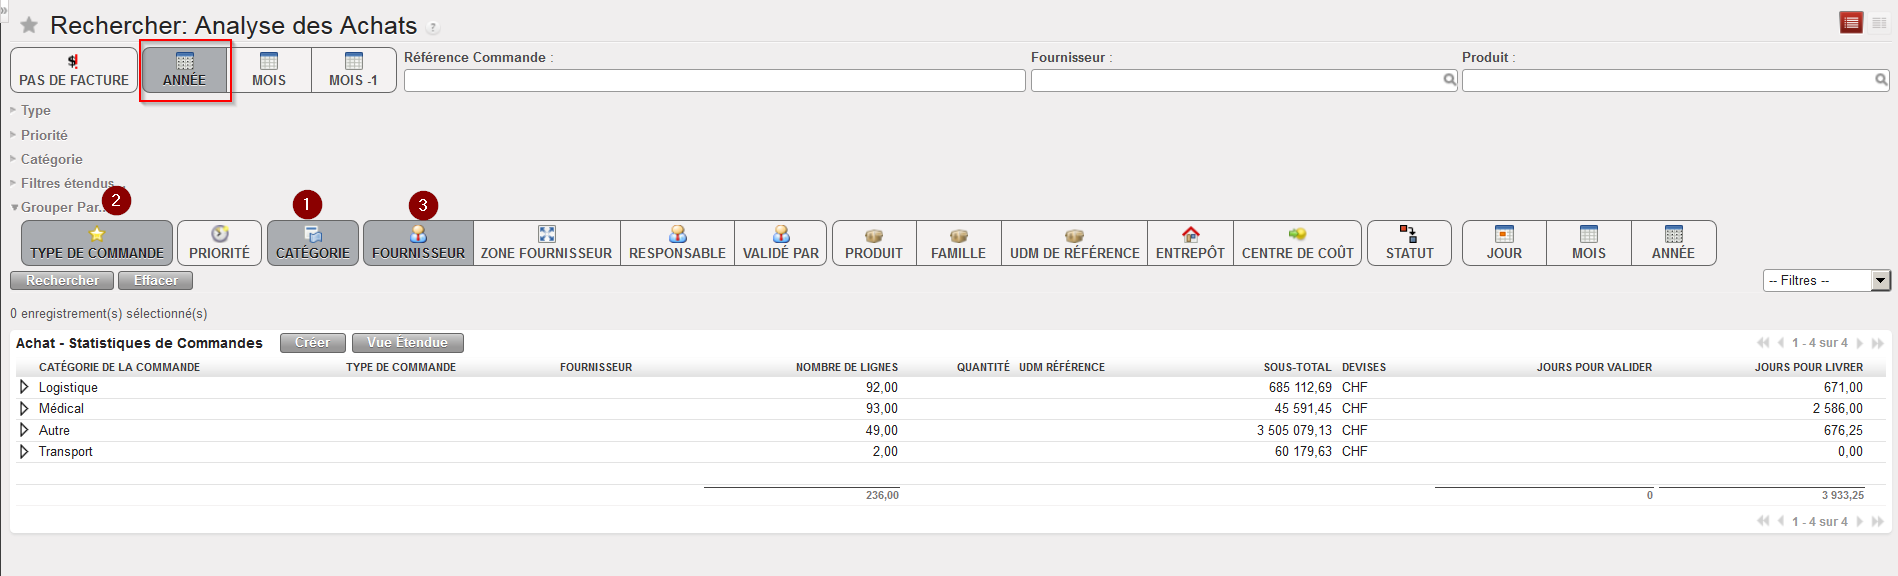Expand the Logistique category row

pos(24,387)
